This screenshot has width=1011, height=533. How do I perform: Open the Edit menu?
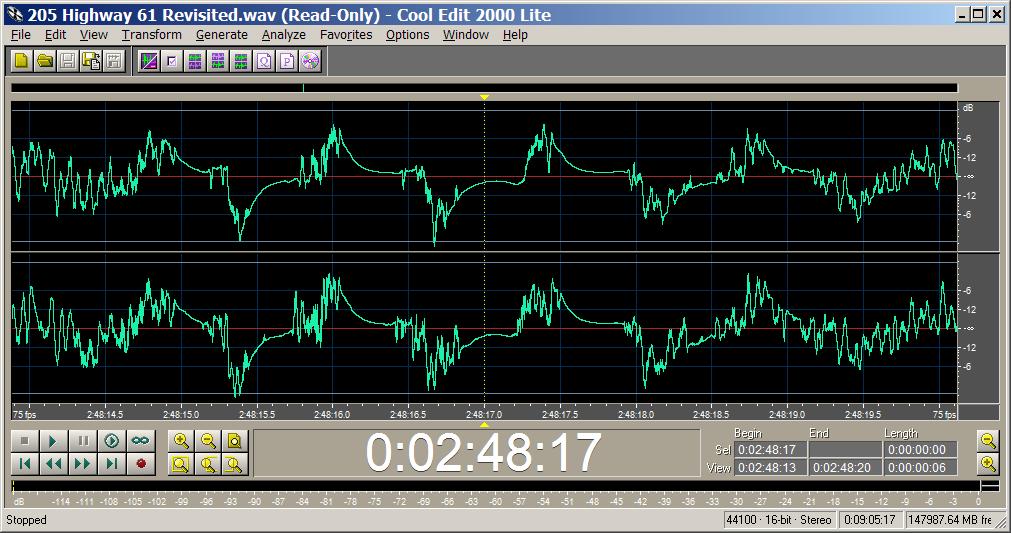pos(55,35)
